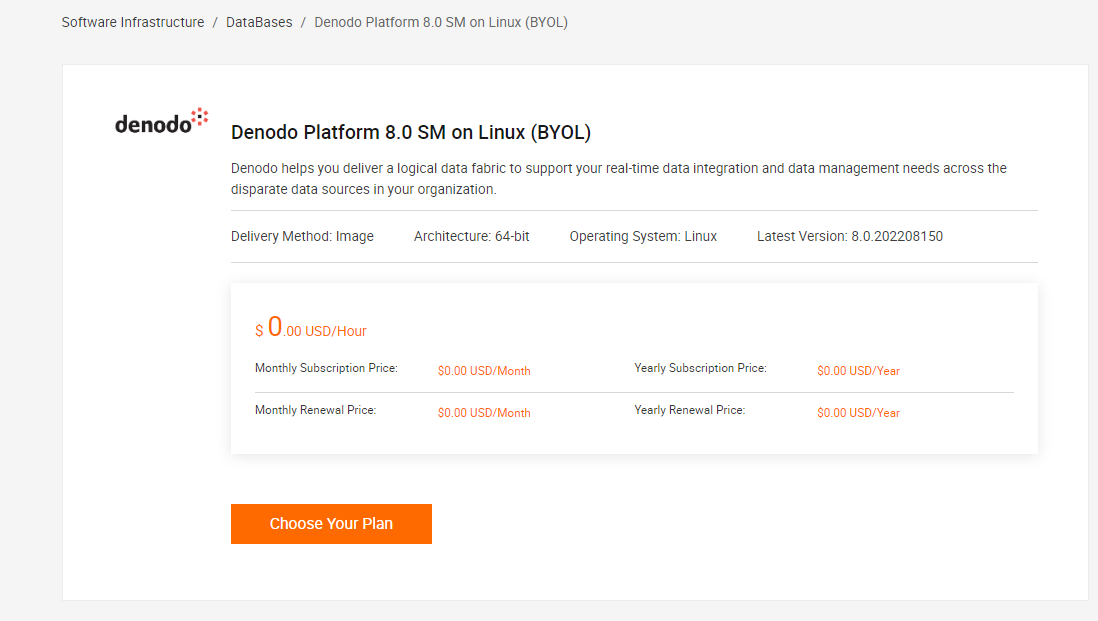Click the denodo logo image
This screenshot has height=621, width=1098.
[x=162, y=121]
